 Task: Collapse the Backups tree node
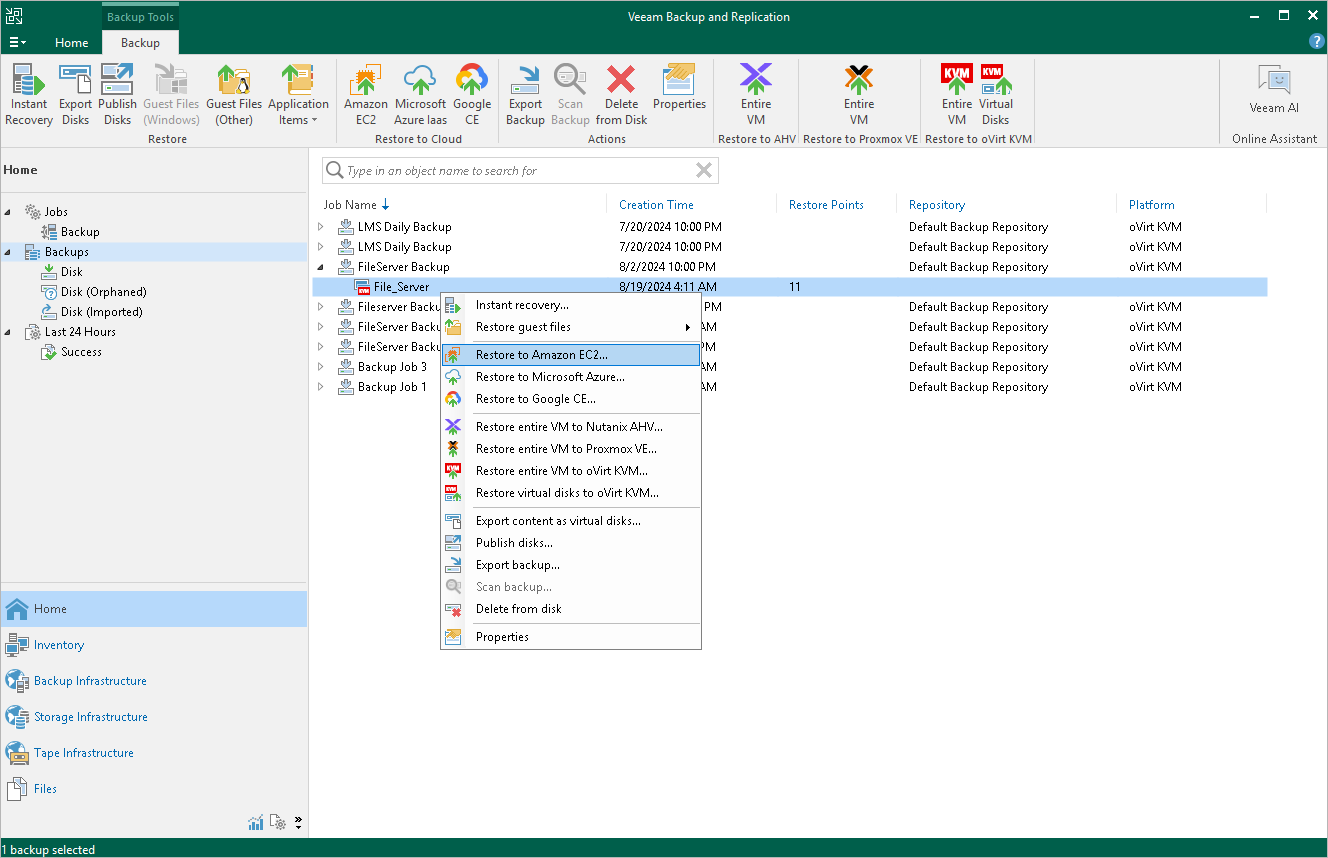coord(9,252)
